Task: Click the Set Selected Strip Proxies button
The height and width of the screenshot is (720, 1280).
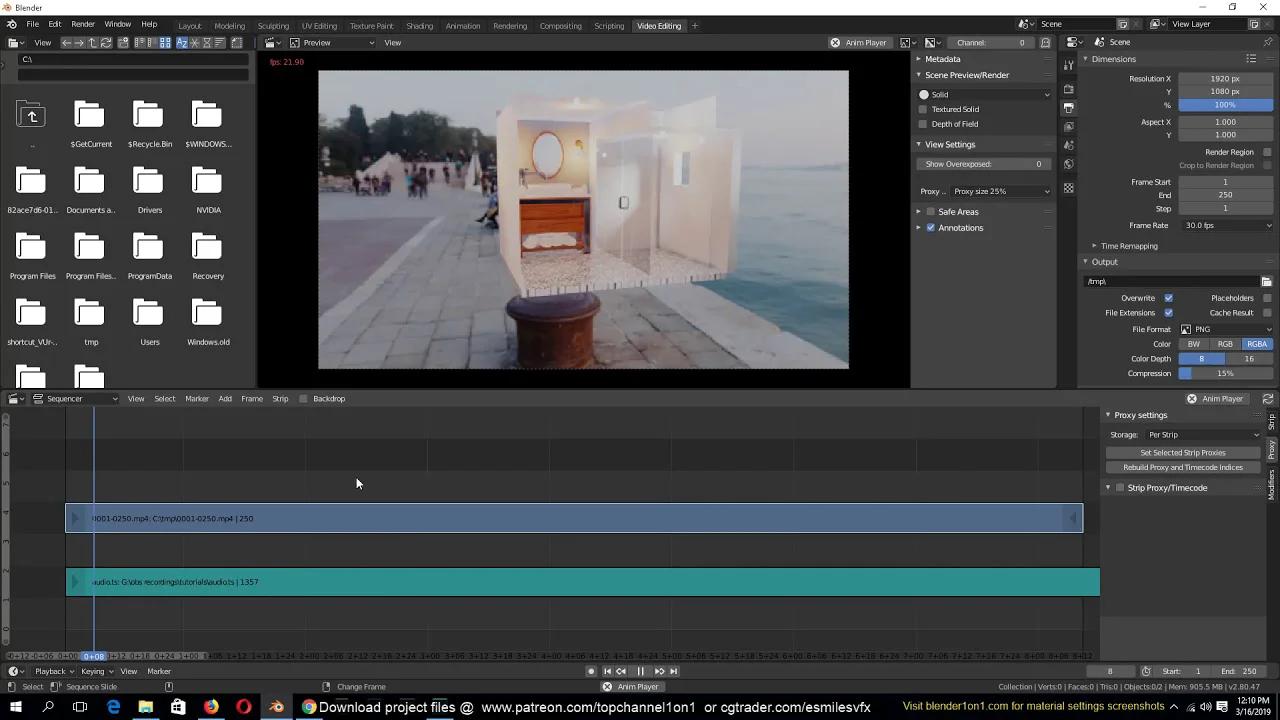Action: point(1183,452)
